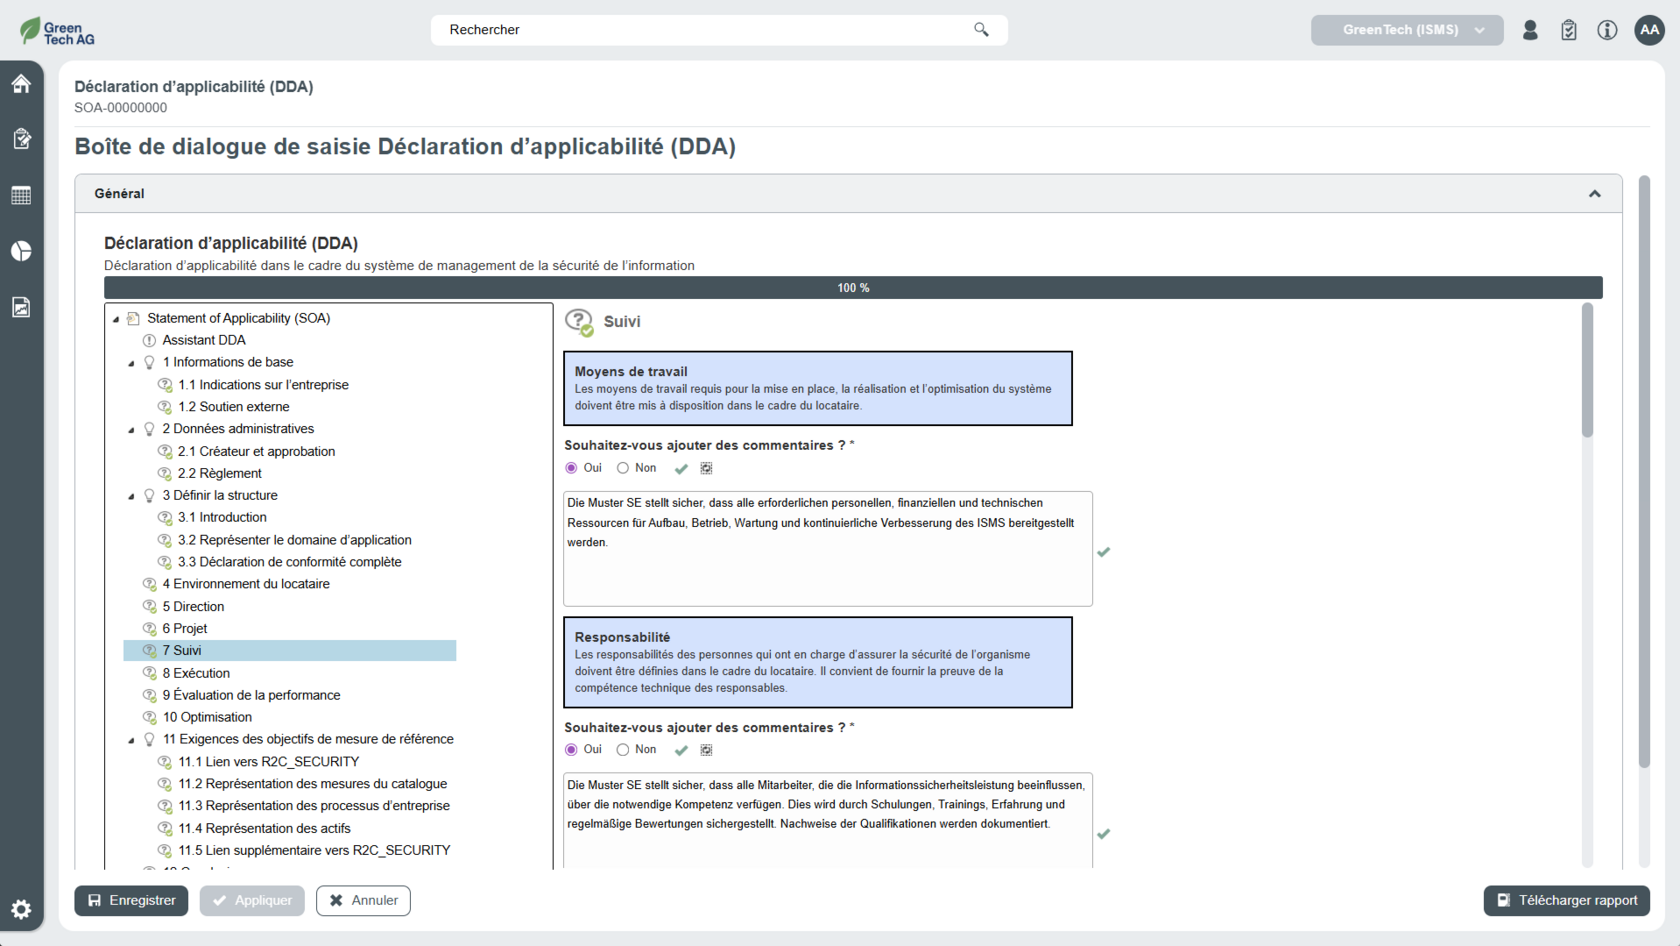1680x946 pixels.
Task: Select Non under Responsabilité comments
Action: click(623, 750)
